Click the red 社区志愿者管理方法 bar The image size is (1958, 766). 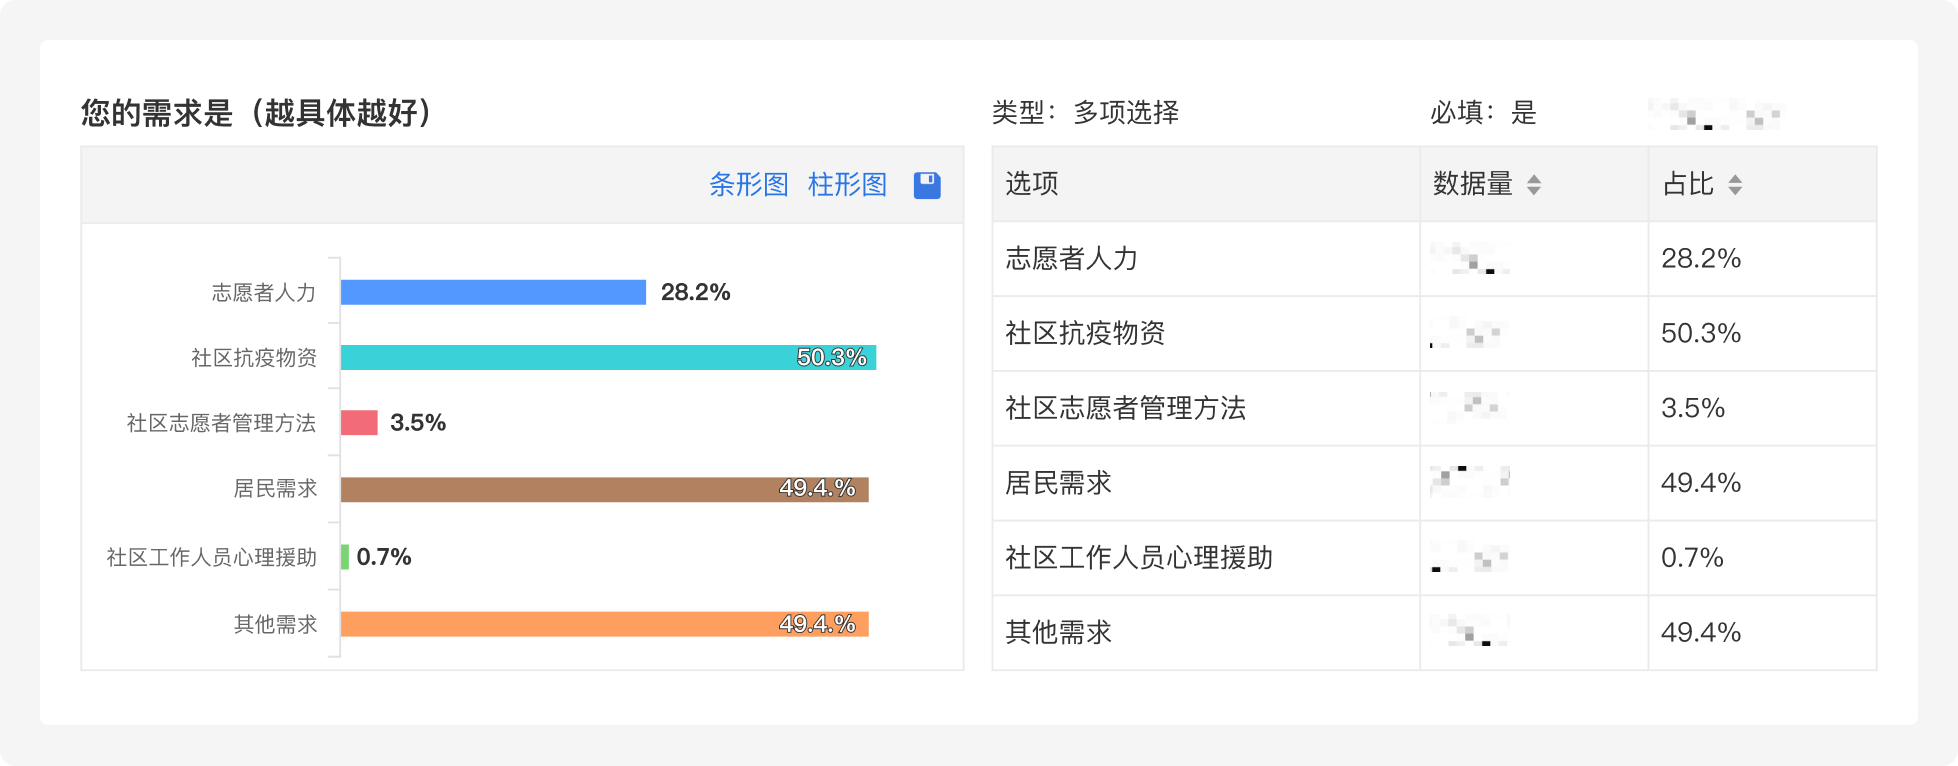[x=359, y=422]
